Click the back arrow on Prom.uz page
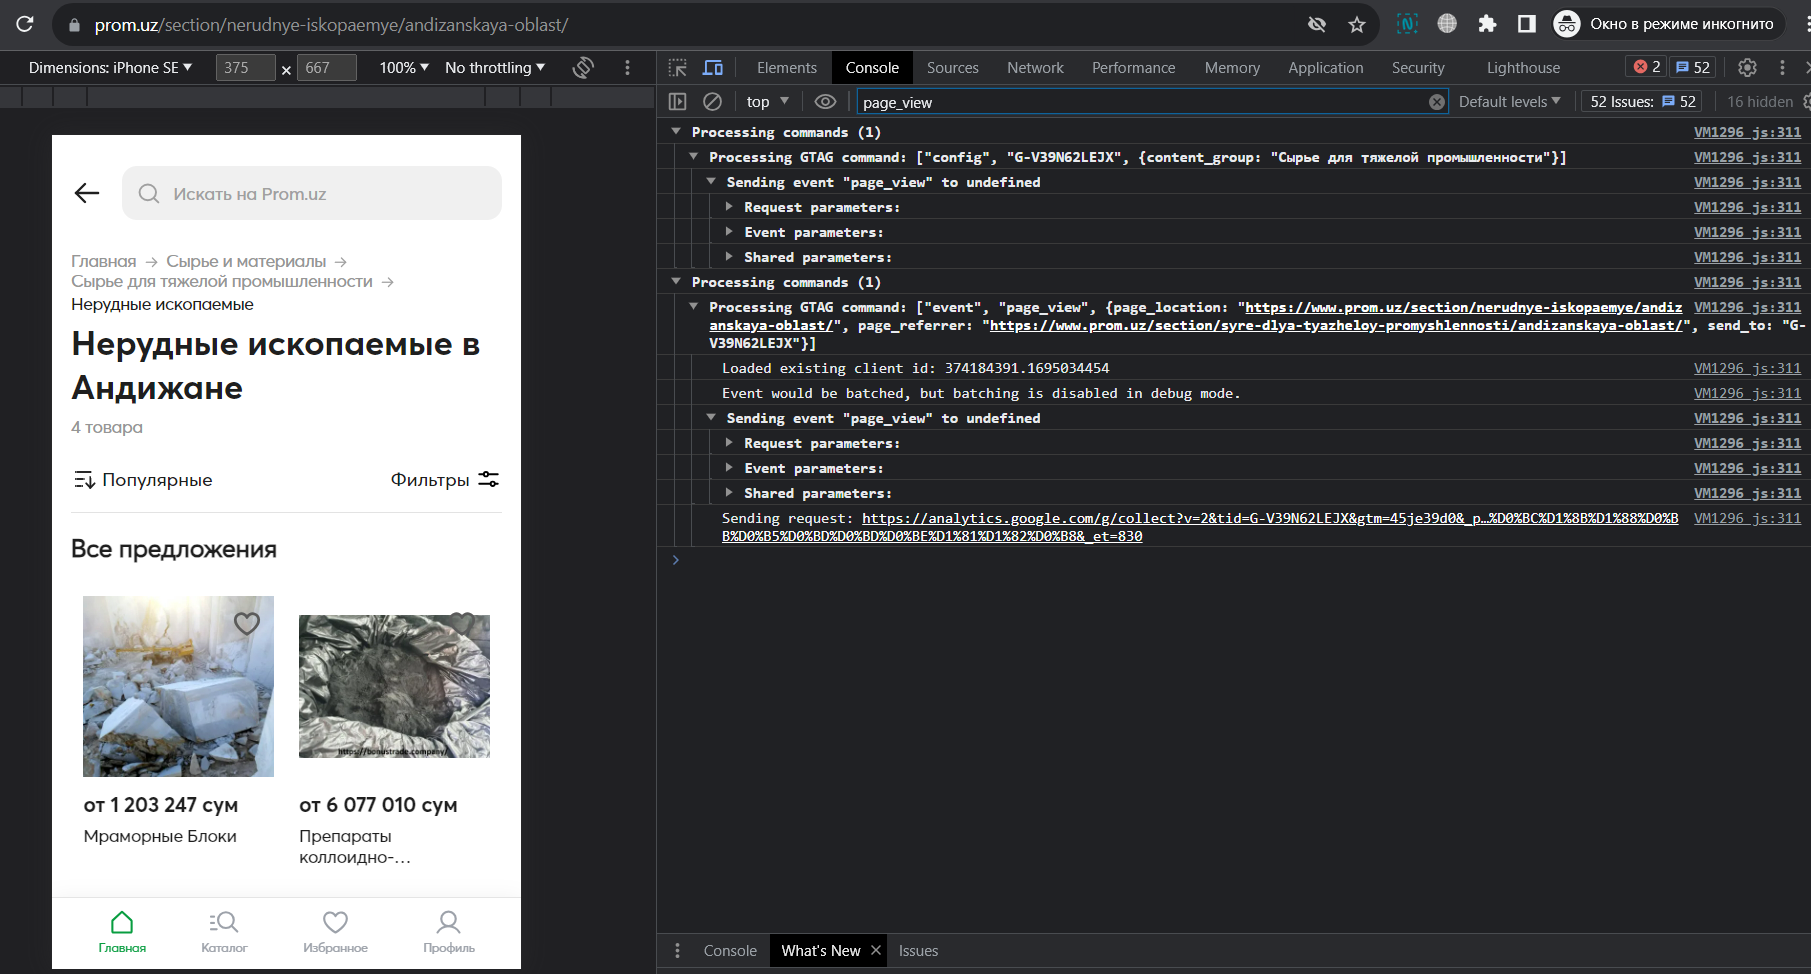 (x=87, y=193)
